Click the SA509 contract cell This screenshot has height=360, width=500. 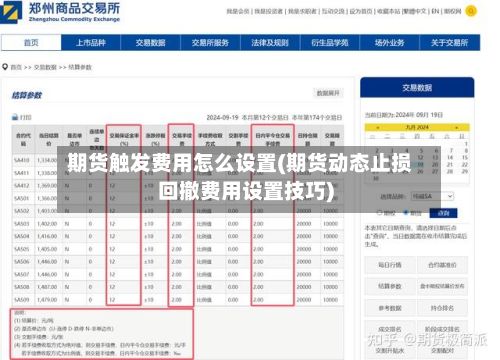(22, 300)
